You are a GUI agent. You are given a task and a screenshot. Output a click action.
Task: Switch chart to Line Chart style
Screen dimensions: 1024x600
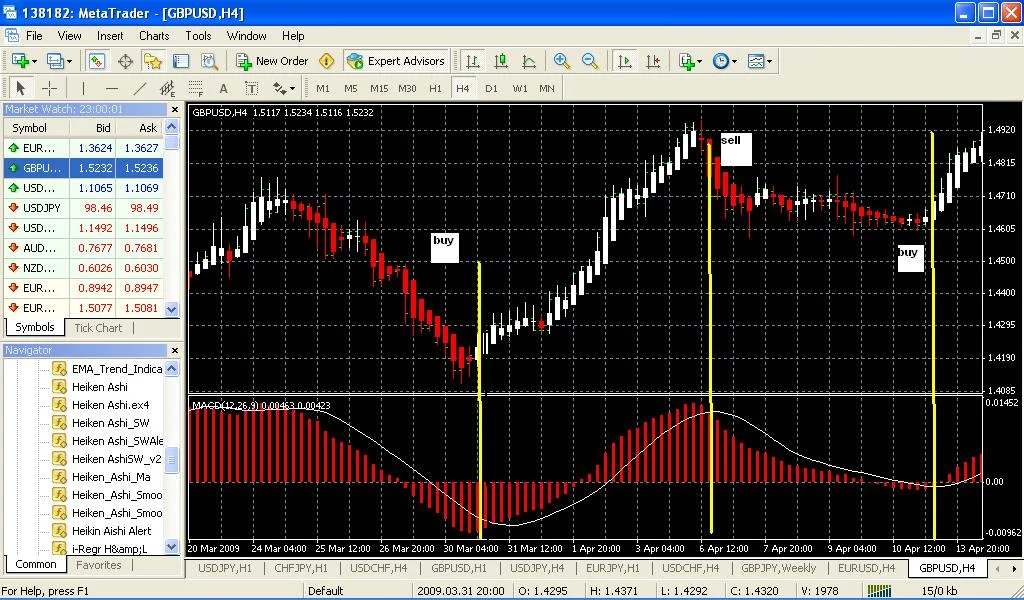pyautogui.click(x=529, y=61)
